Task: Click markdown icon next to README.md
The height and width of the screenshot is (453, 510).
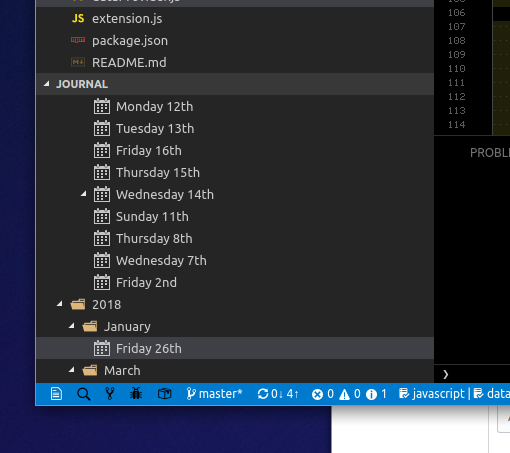Action: tap(78, 62)
